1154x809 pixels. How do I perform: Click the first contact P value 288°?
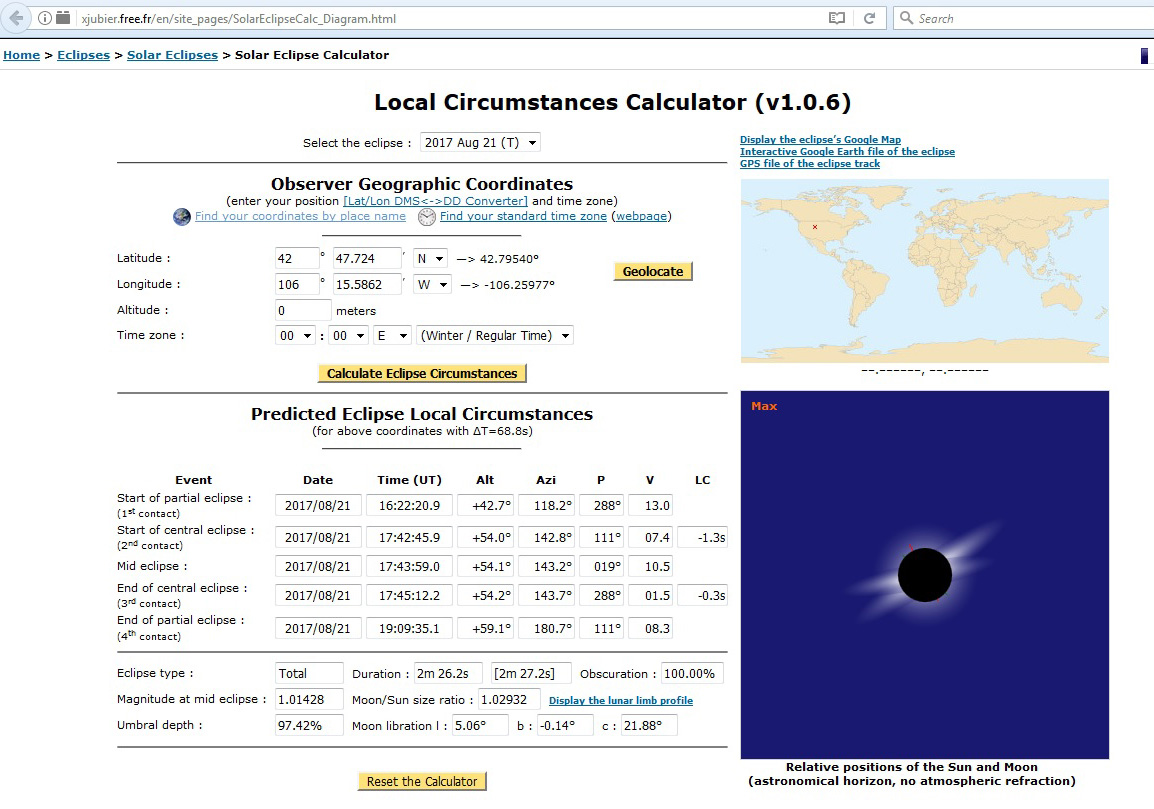click(601, 506)
